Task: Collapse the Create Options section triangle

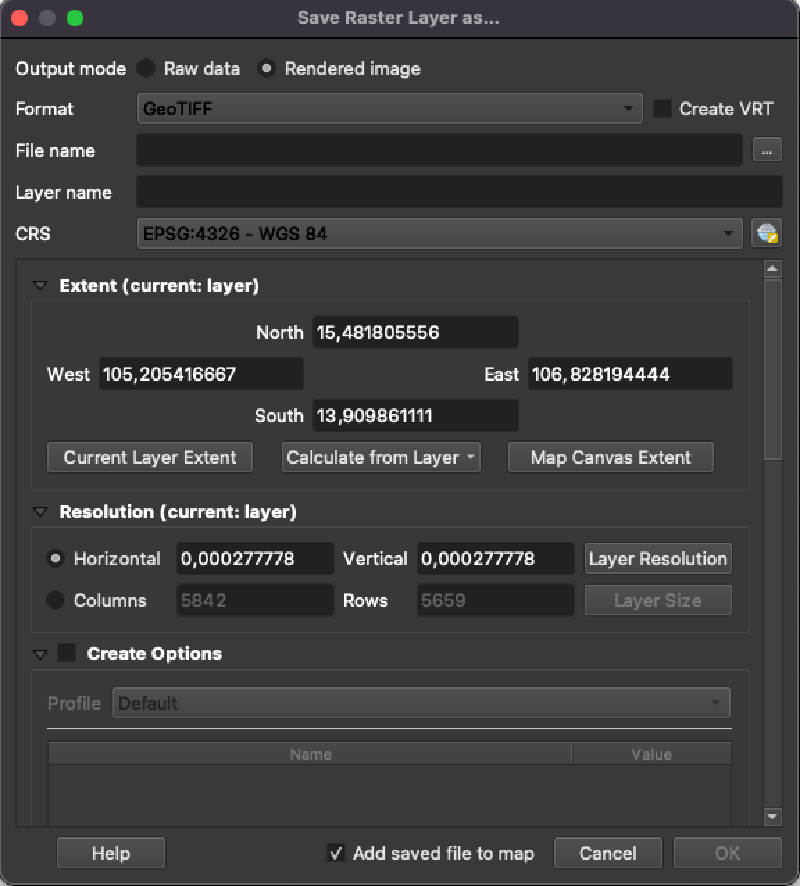Action: click(x=40, y=654)
